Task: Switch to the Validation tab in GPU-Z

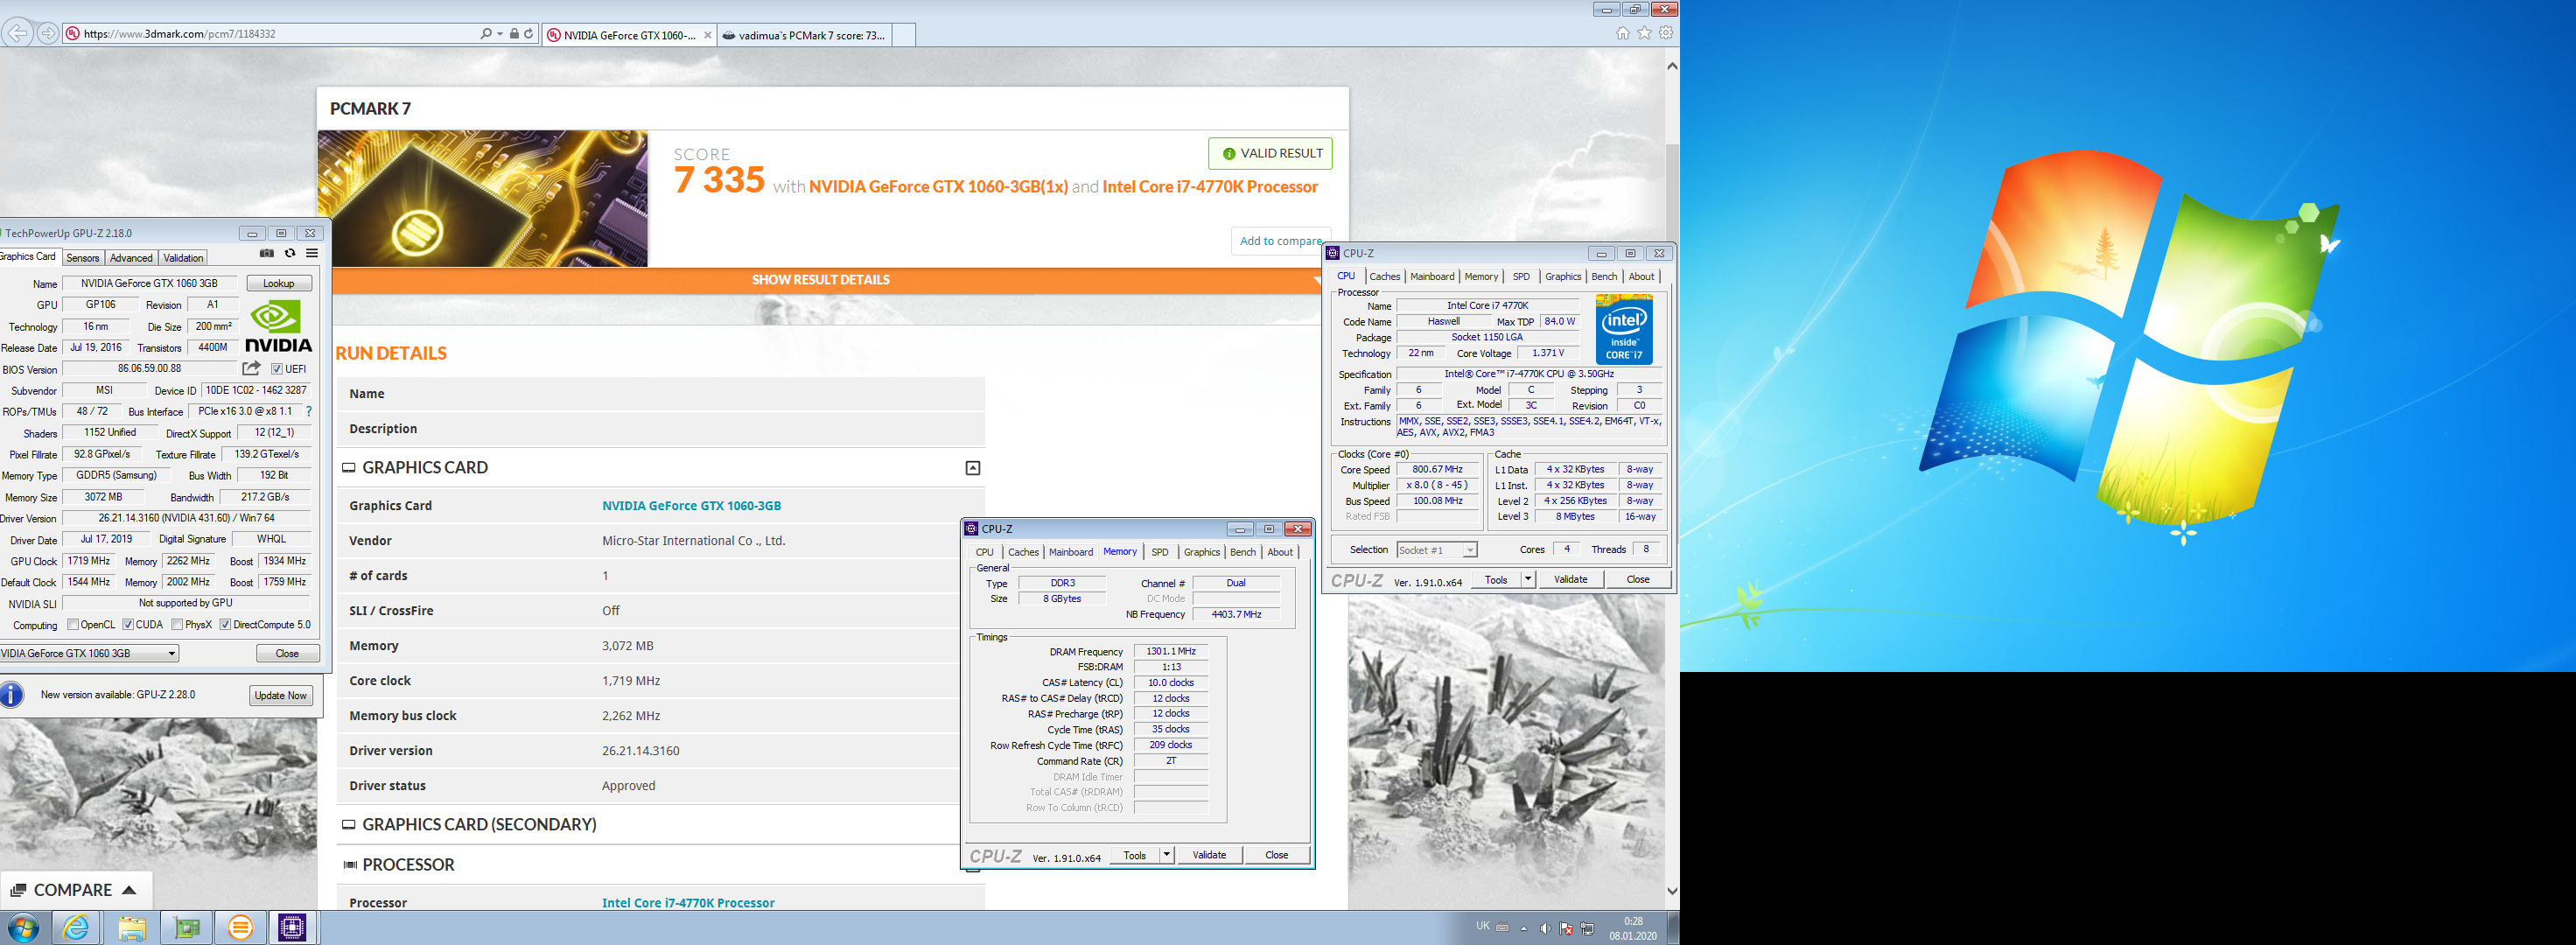Action: pos(183,258)
